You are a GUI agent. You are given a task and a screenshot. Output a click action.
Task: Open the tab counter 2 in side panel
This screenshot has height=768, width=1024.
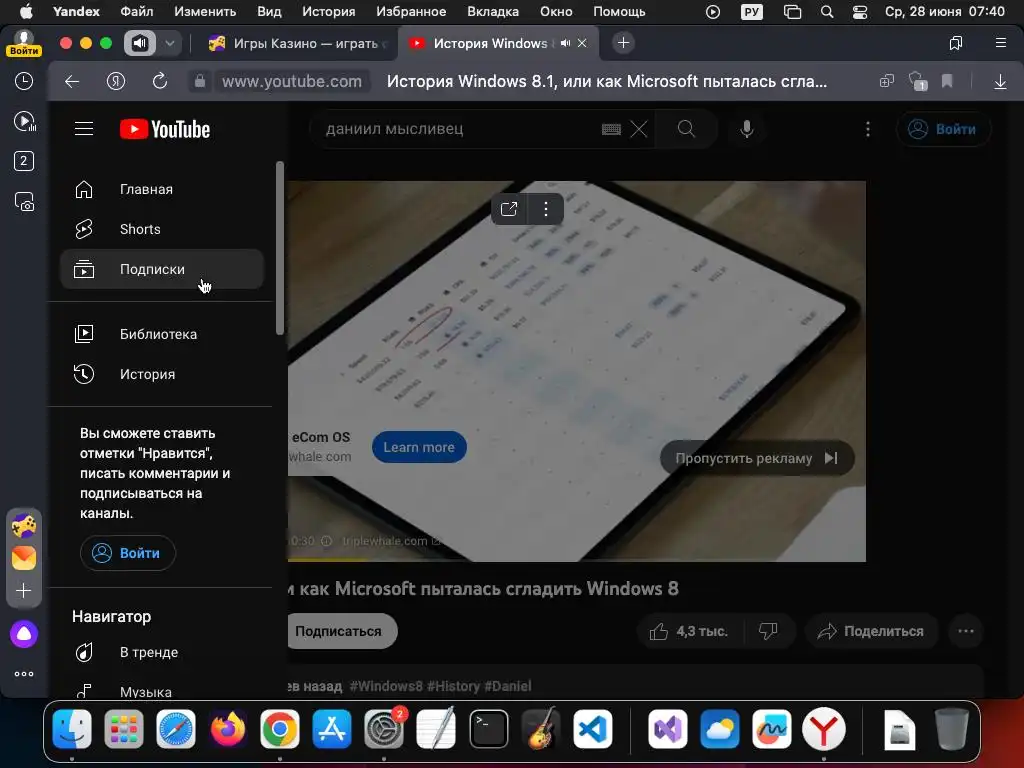point(24,161)
